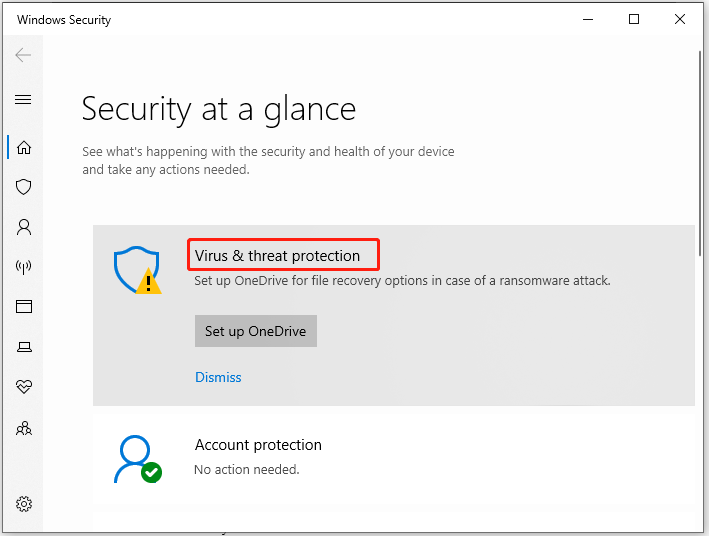The image size is (709, 536).
Task: Open Device performance & health heart icon
Action: 24,387
